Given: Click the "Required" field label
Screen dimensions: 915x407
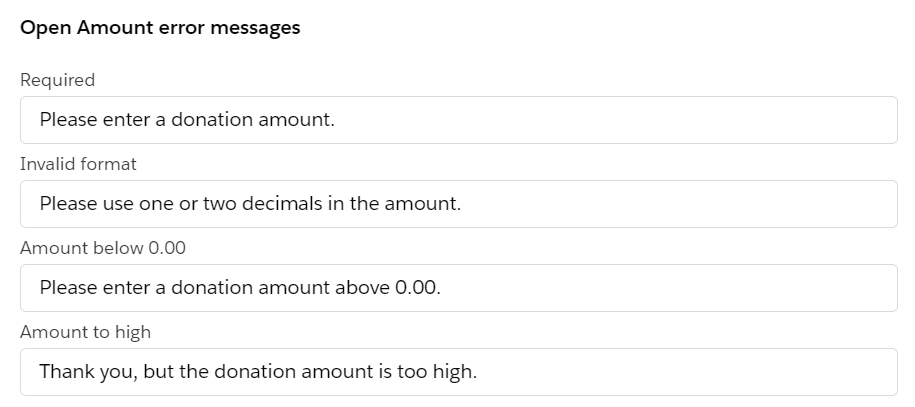Looking at the screenshot, I should click(57, 80).
